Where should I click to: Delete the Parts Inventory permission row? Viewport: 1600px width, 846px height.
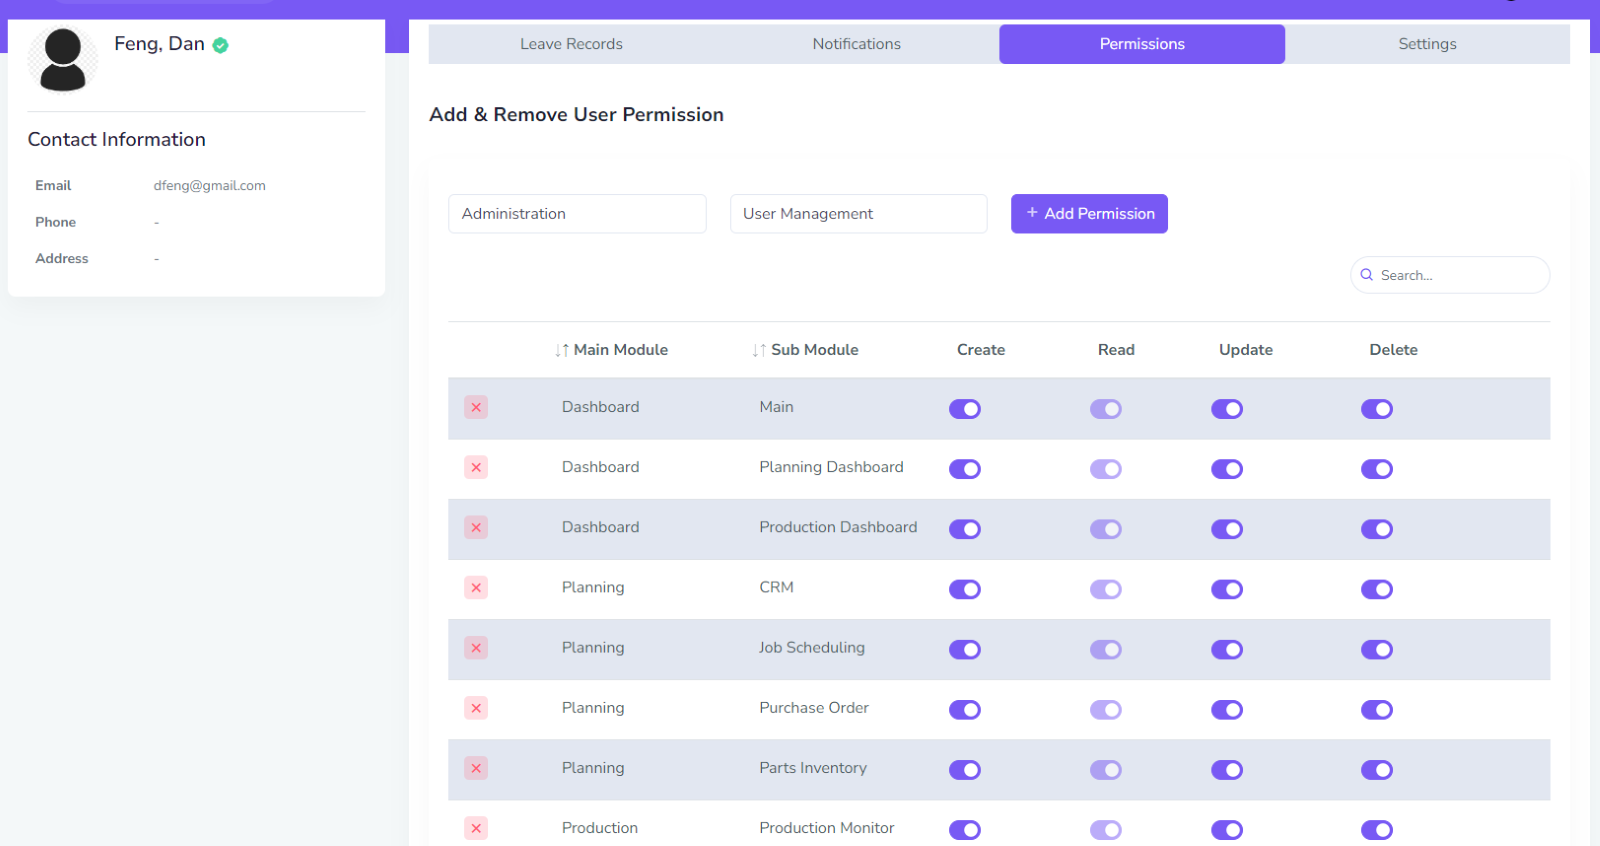point(476,768)
